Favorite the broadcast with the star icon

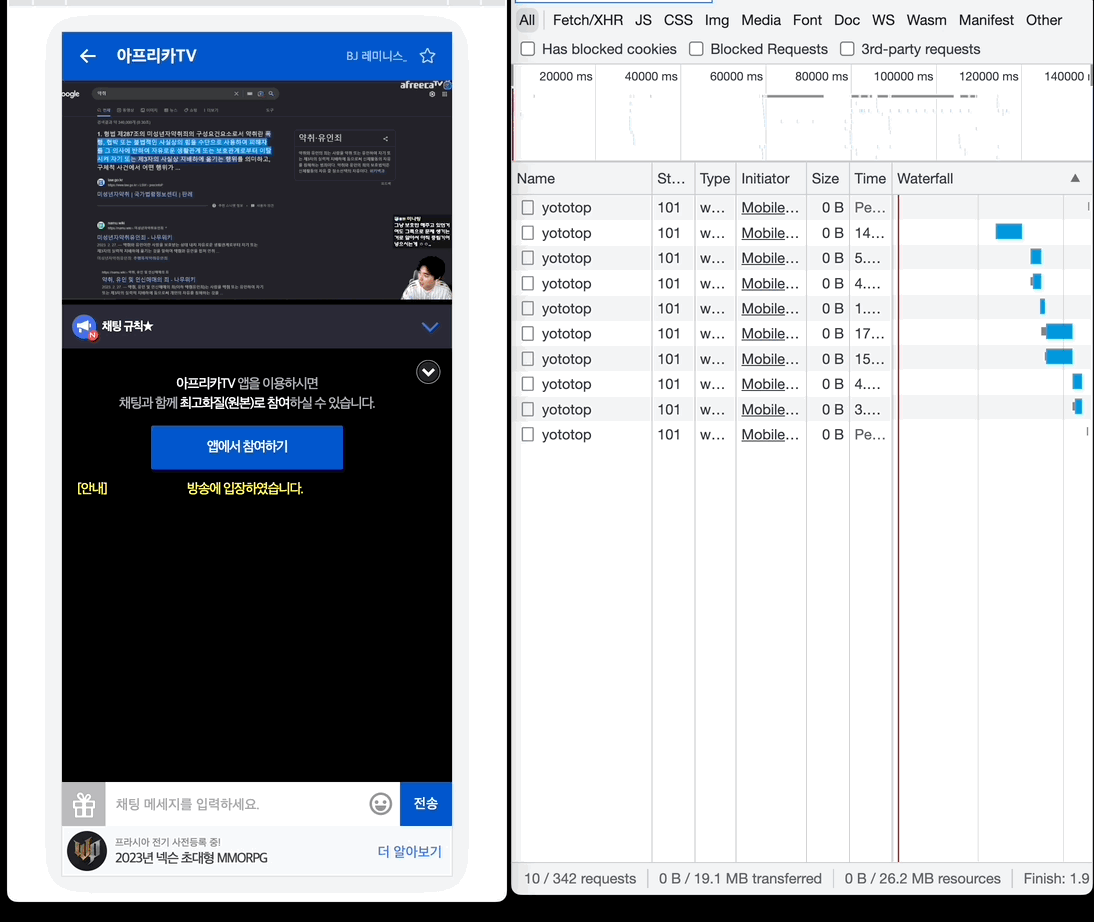428,56
